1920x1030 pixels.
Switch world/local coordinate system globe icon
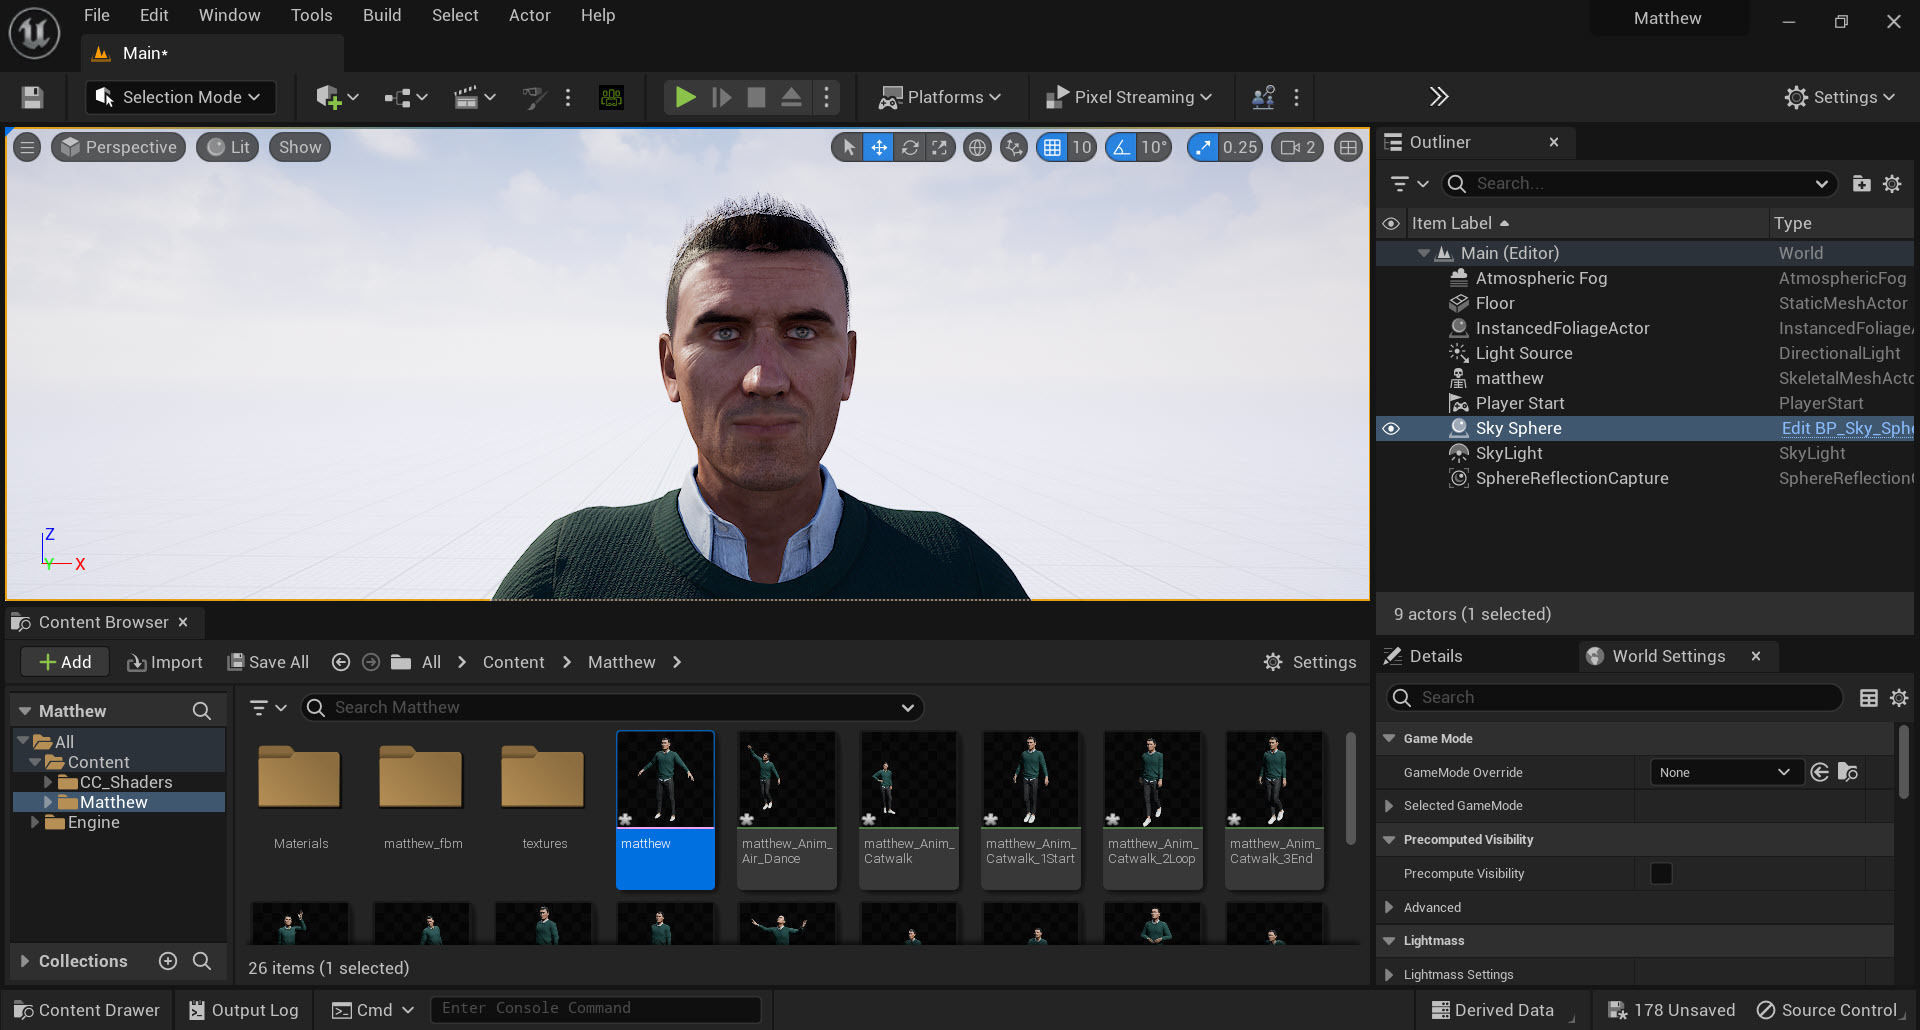point(977,148)
